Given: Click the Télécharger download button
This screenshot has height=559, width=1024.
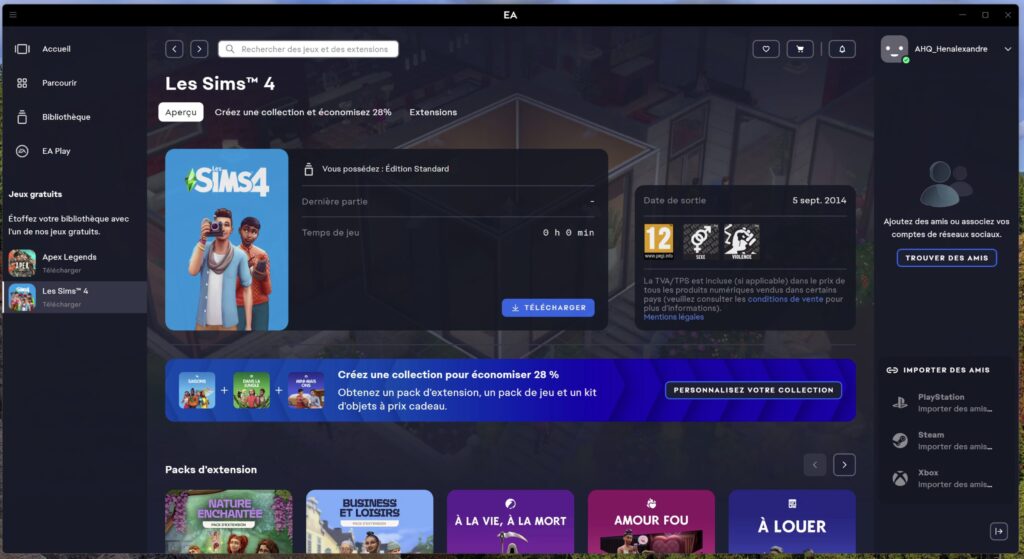Looking at the screenshot, I should coord(548,308).
